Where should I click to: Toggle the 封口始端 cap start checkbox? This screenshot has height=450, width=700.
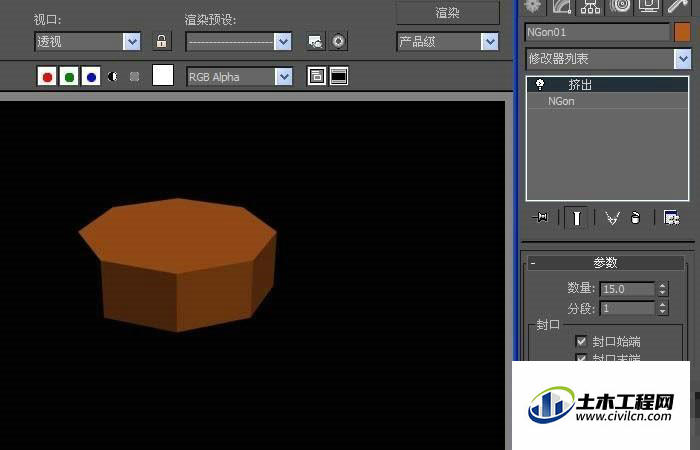click(581, 342)
